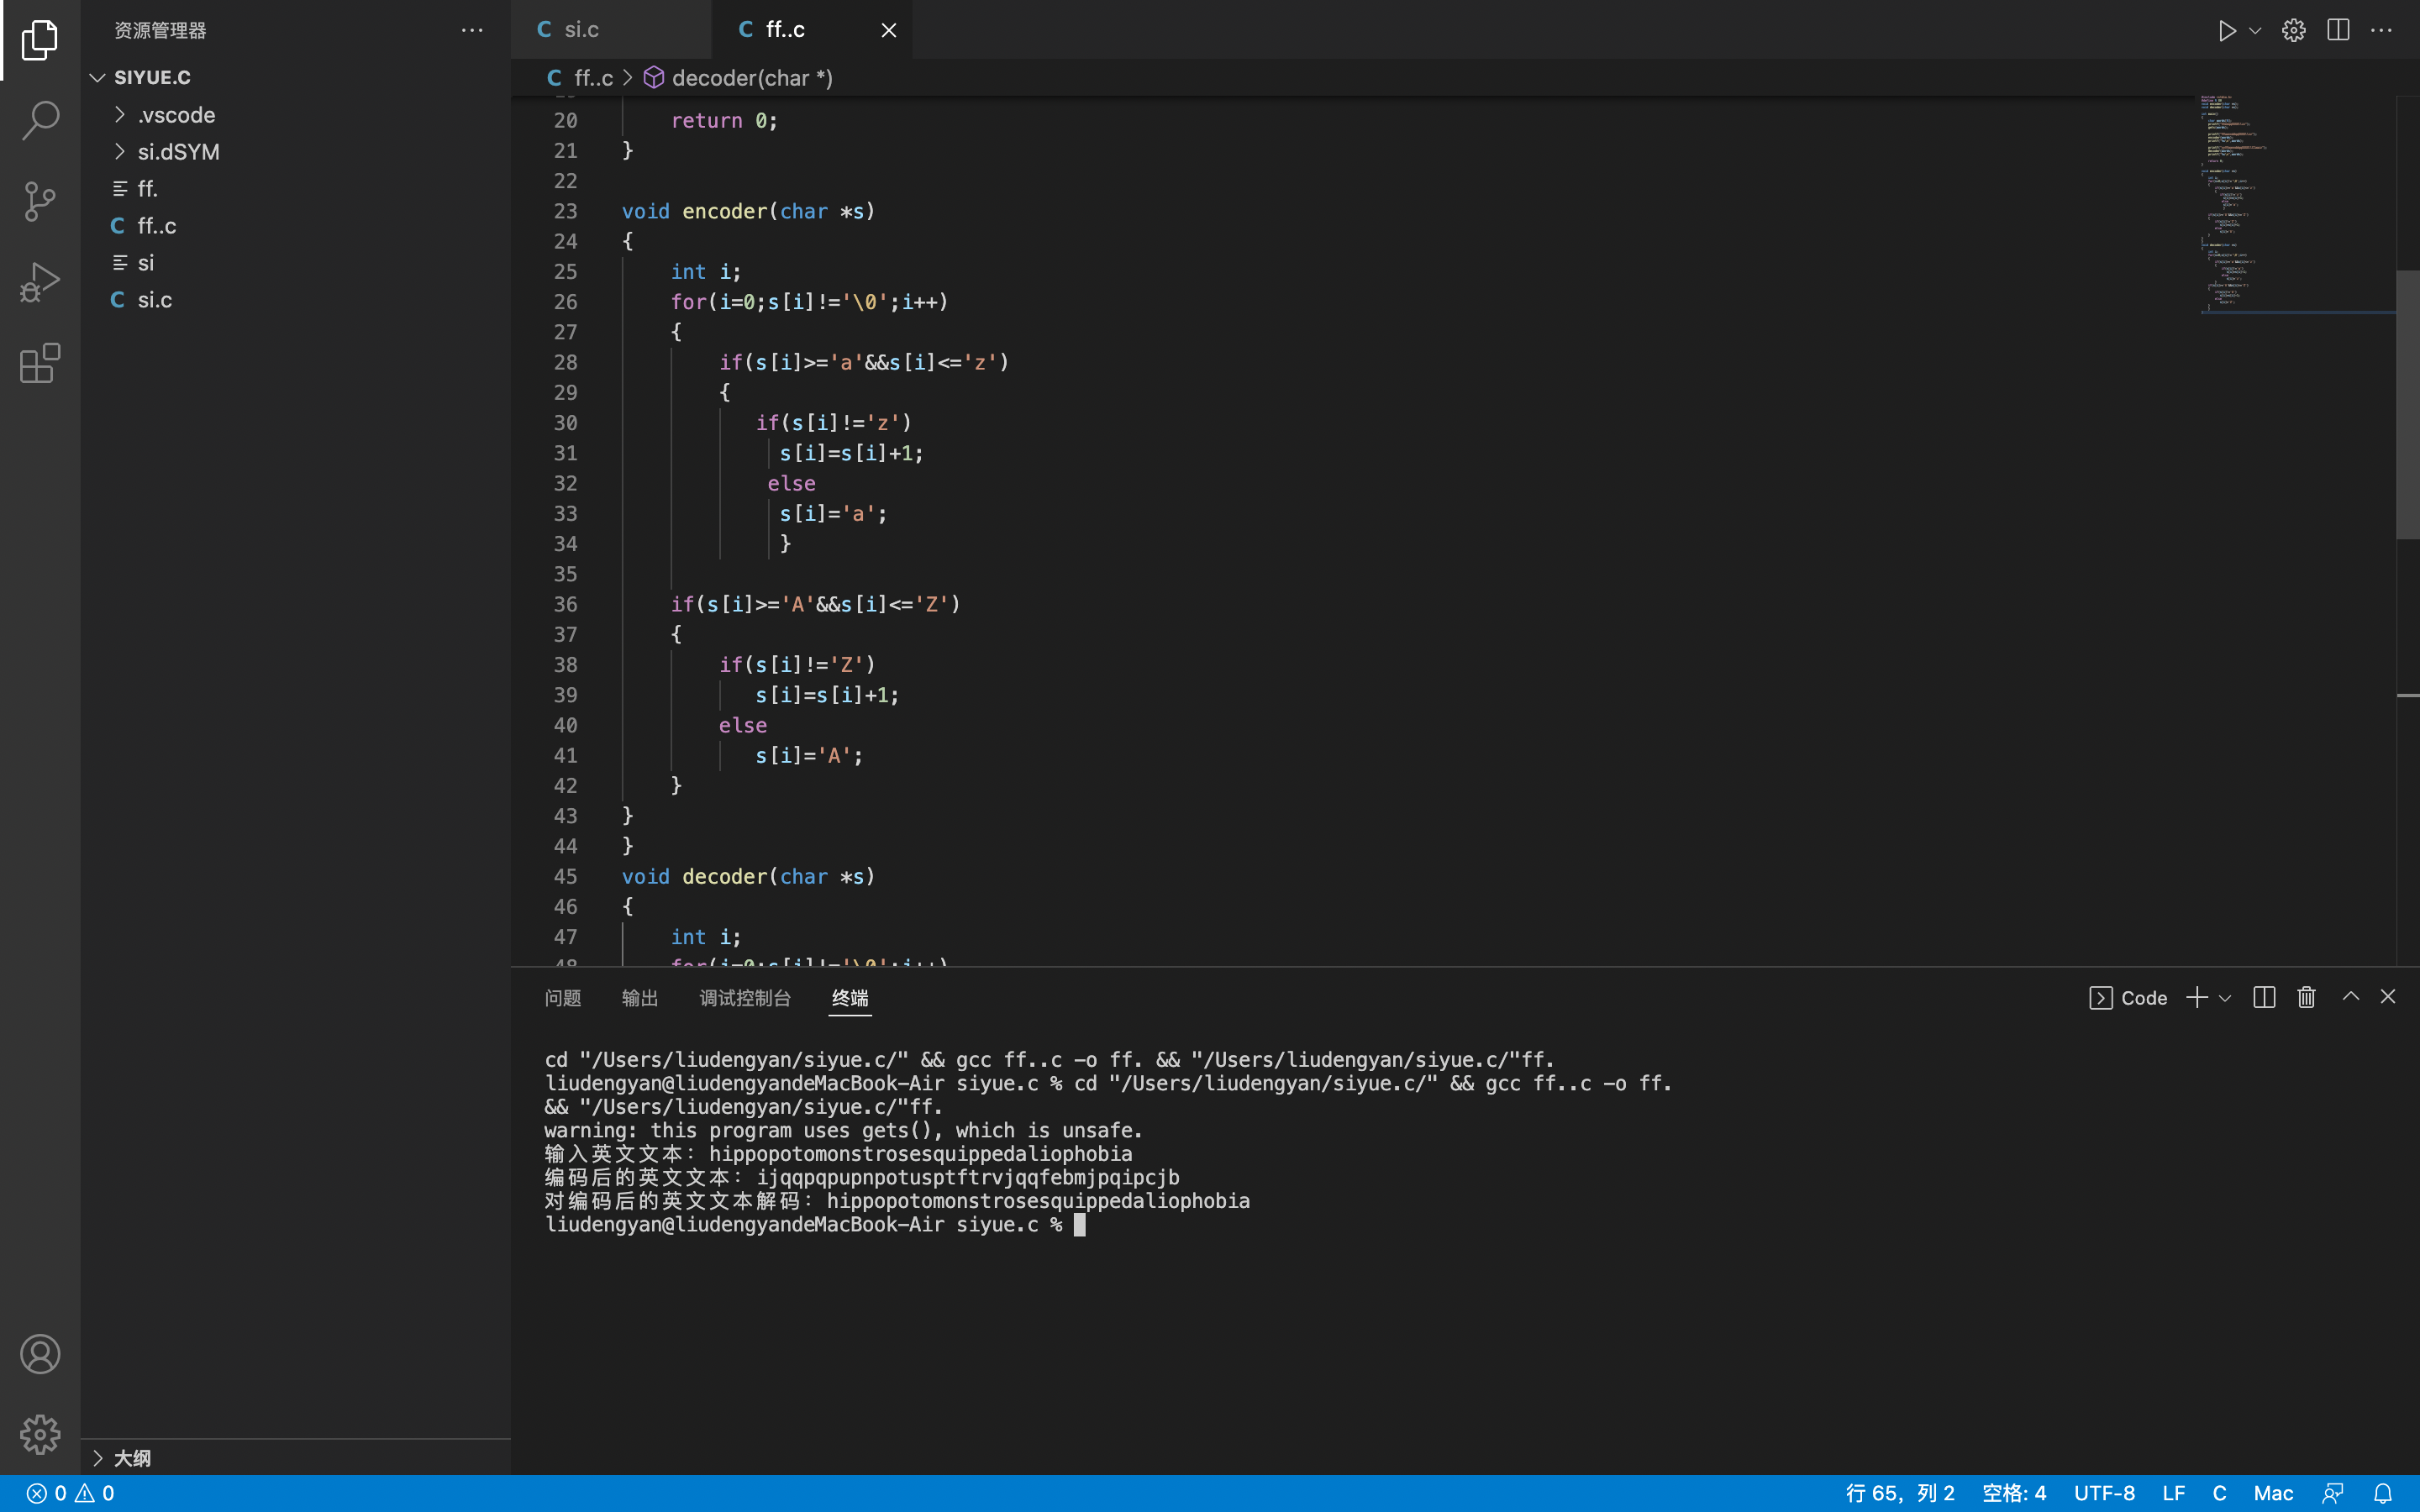Open the Search view in activity bar

[x=40, y=120]
